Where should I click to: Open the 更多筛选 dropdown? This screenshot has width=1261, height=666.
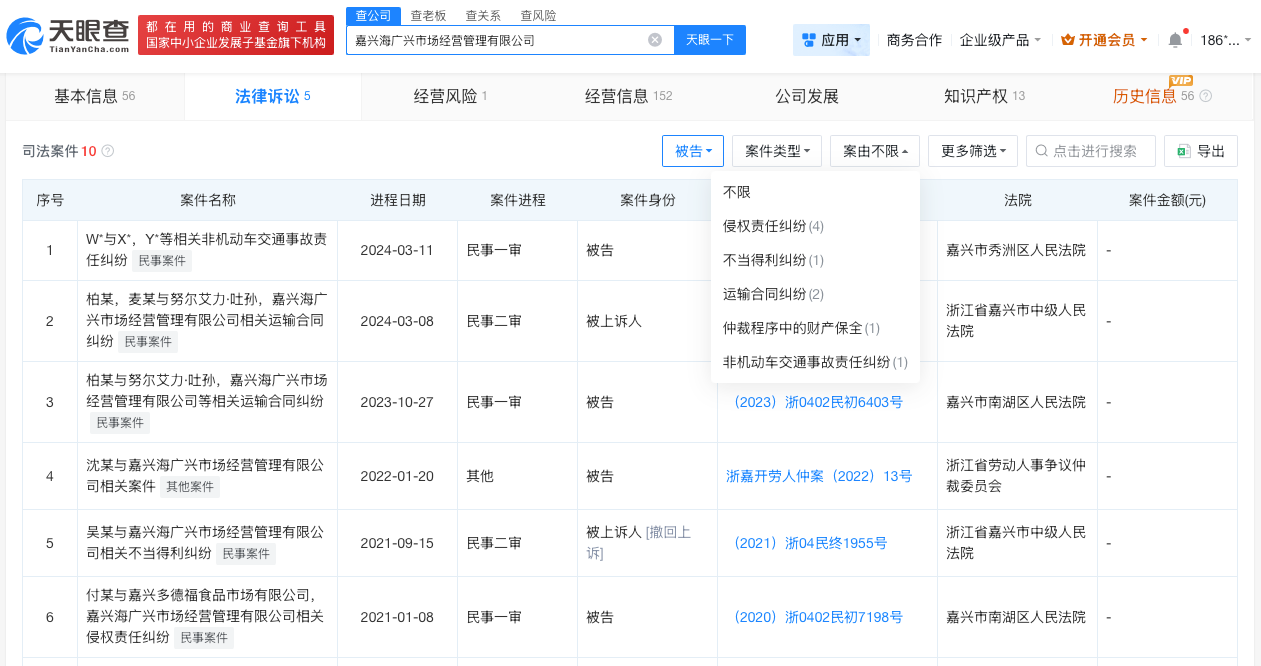[x=973, y=151]
